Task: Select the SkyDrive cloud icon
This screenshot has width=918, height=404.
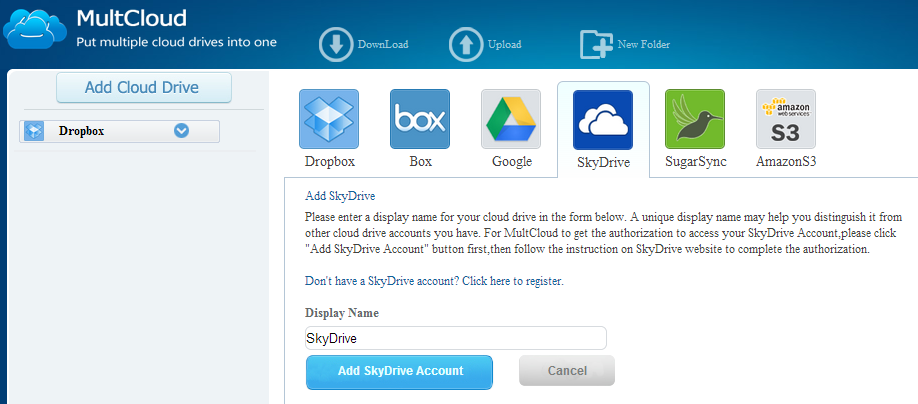Action: (x=603, y=120)
